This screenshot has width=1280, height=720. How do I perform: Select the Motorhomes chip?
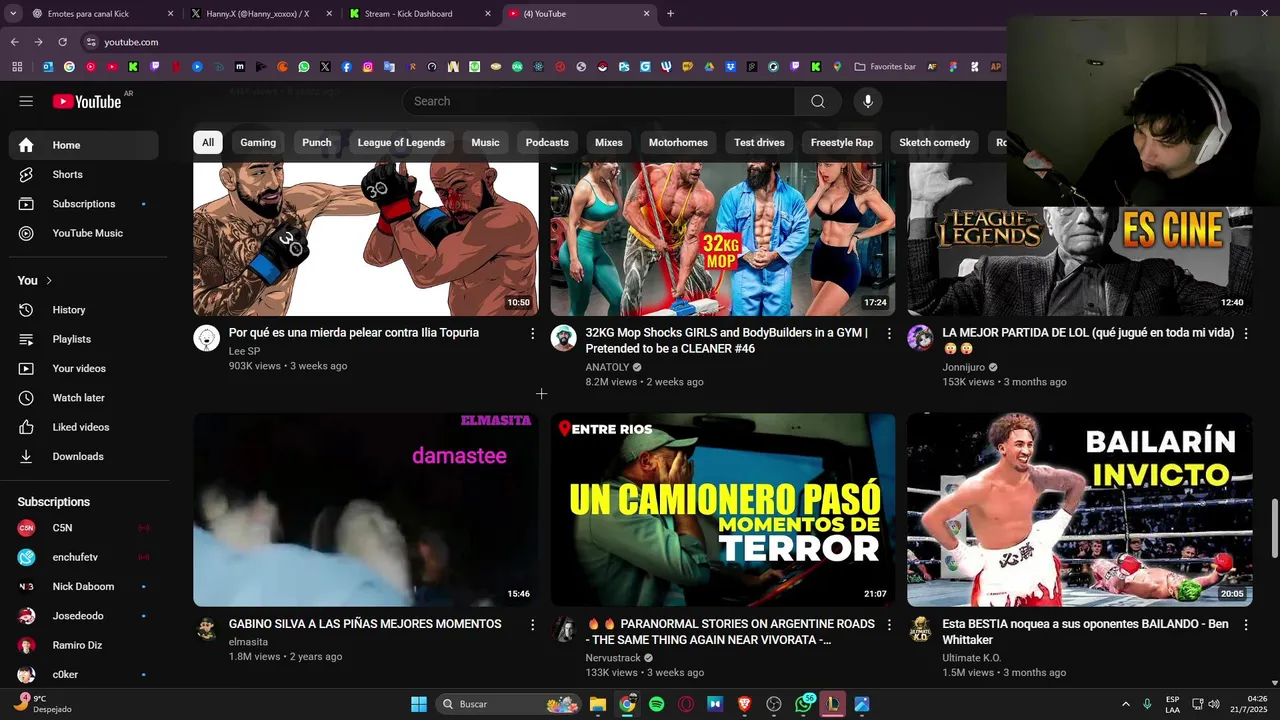(x=678, y=142)
